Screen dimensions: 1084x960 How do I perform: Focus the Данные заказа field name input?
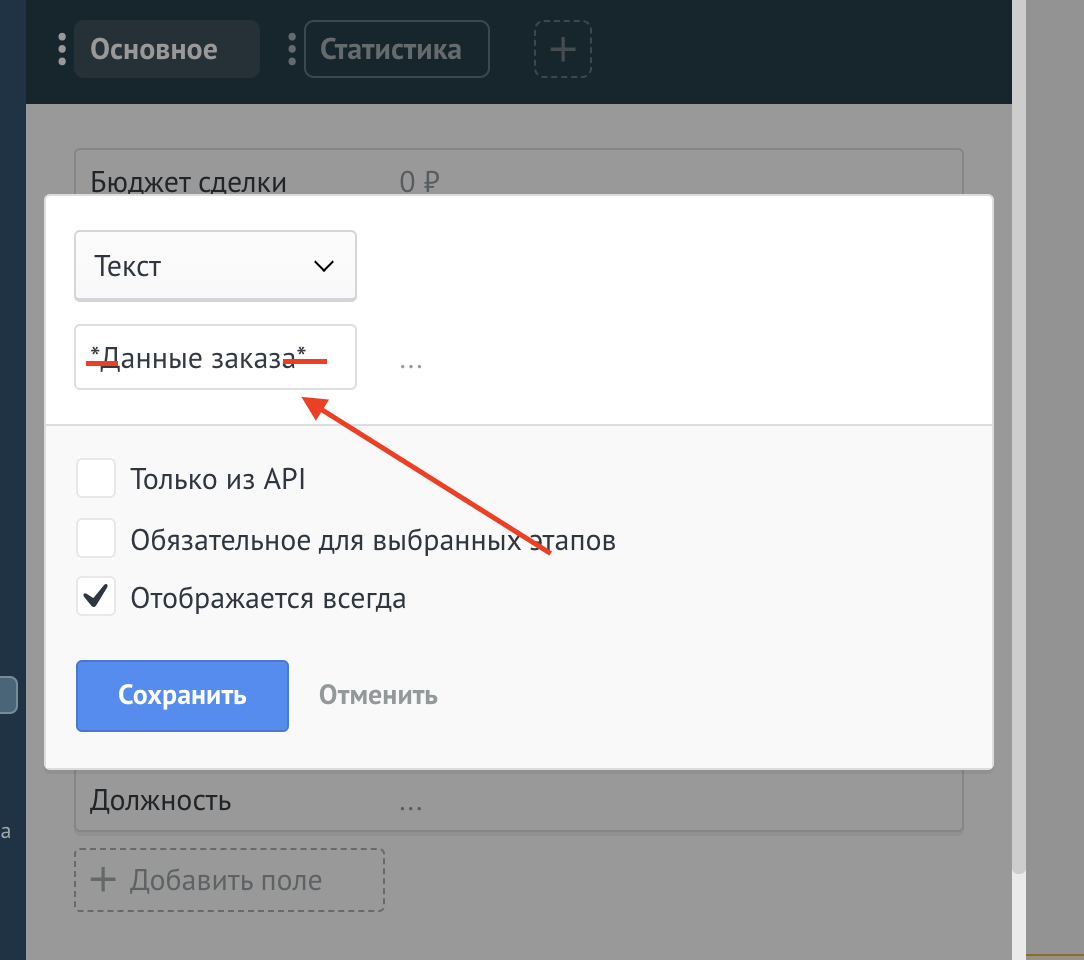tap(215, 358)
